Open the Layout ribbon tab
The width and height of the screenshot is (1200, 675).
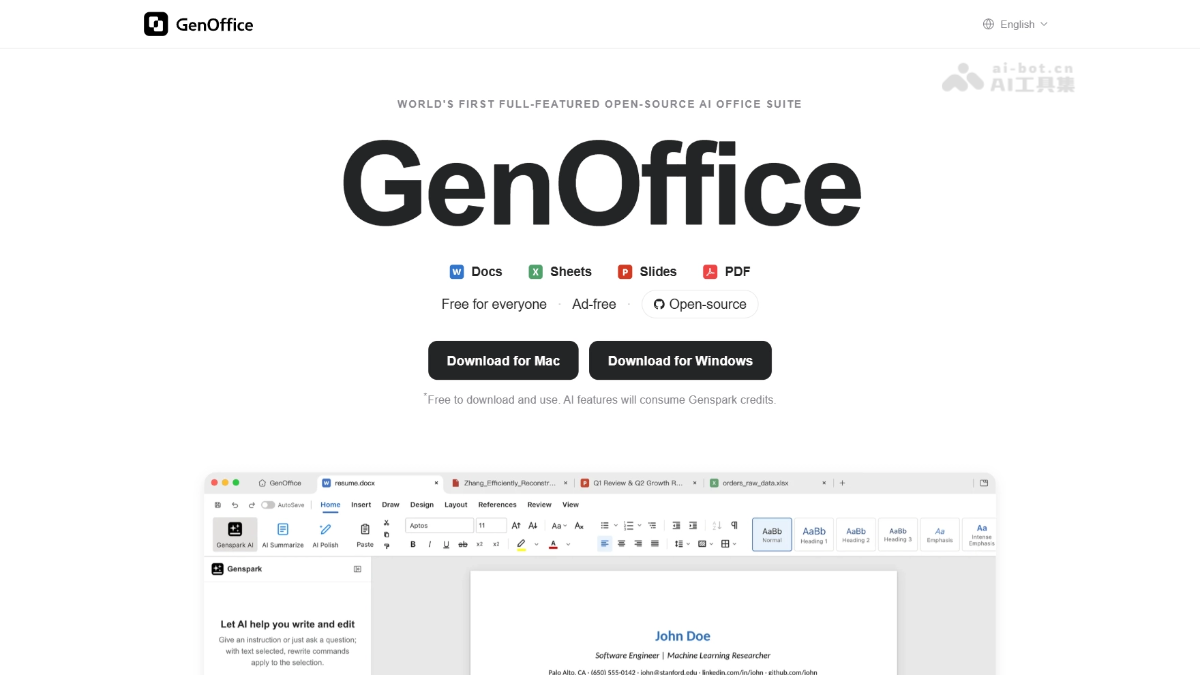[x=456, y=505]
